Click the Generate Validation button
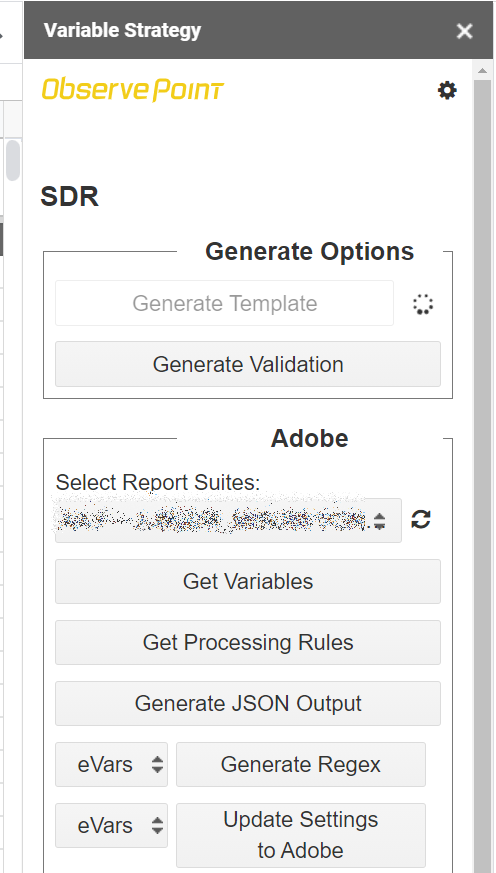Screen dimensions: 496x873 [248, 364]
